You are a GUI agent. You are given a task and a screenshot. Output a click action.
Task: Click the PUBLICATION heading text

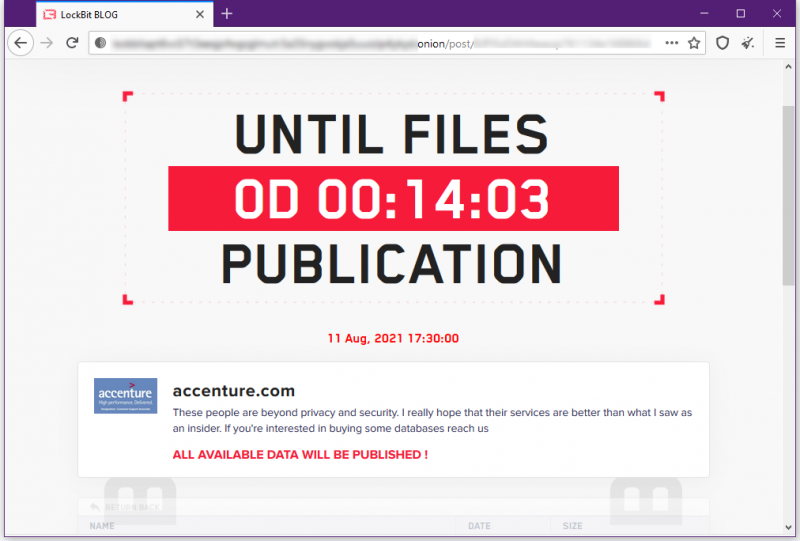pos(391,264)
